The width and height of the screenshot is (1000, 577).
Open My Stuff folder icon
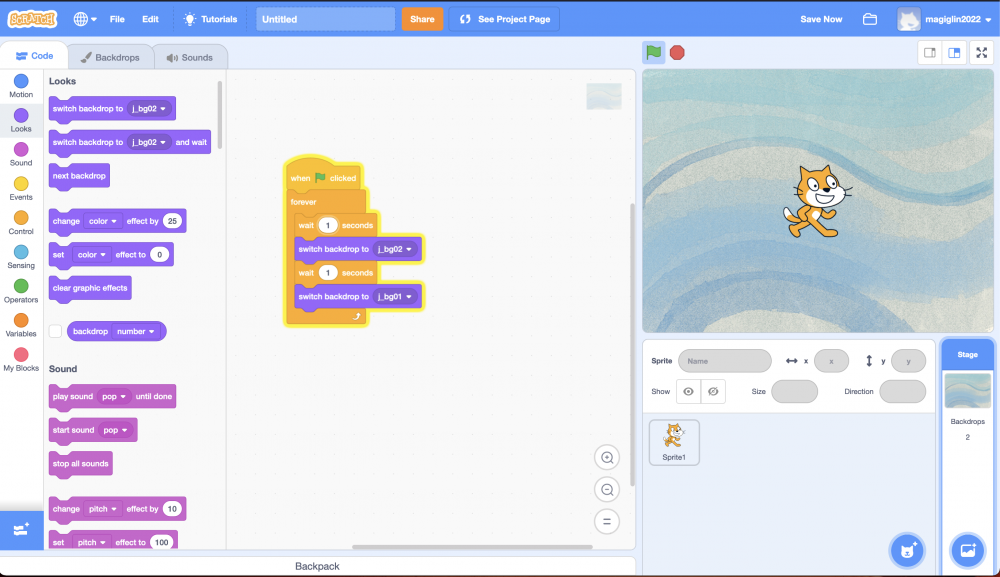pos(870,19)
